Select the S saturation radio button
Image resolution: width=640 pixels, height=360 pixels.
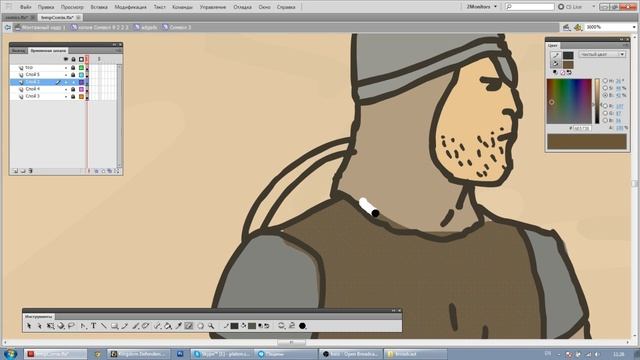pos(605,88)
